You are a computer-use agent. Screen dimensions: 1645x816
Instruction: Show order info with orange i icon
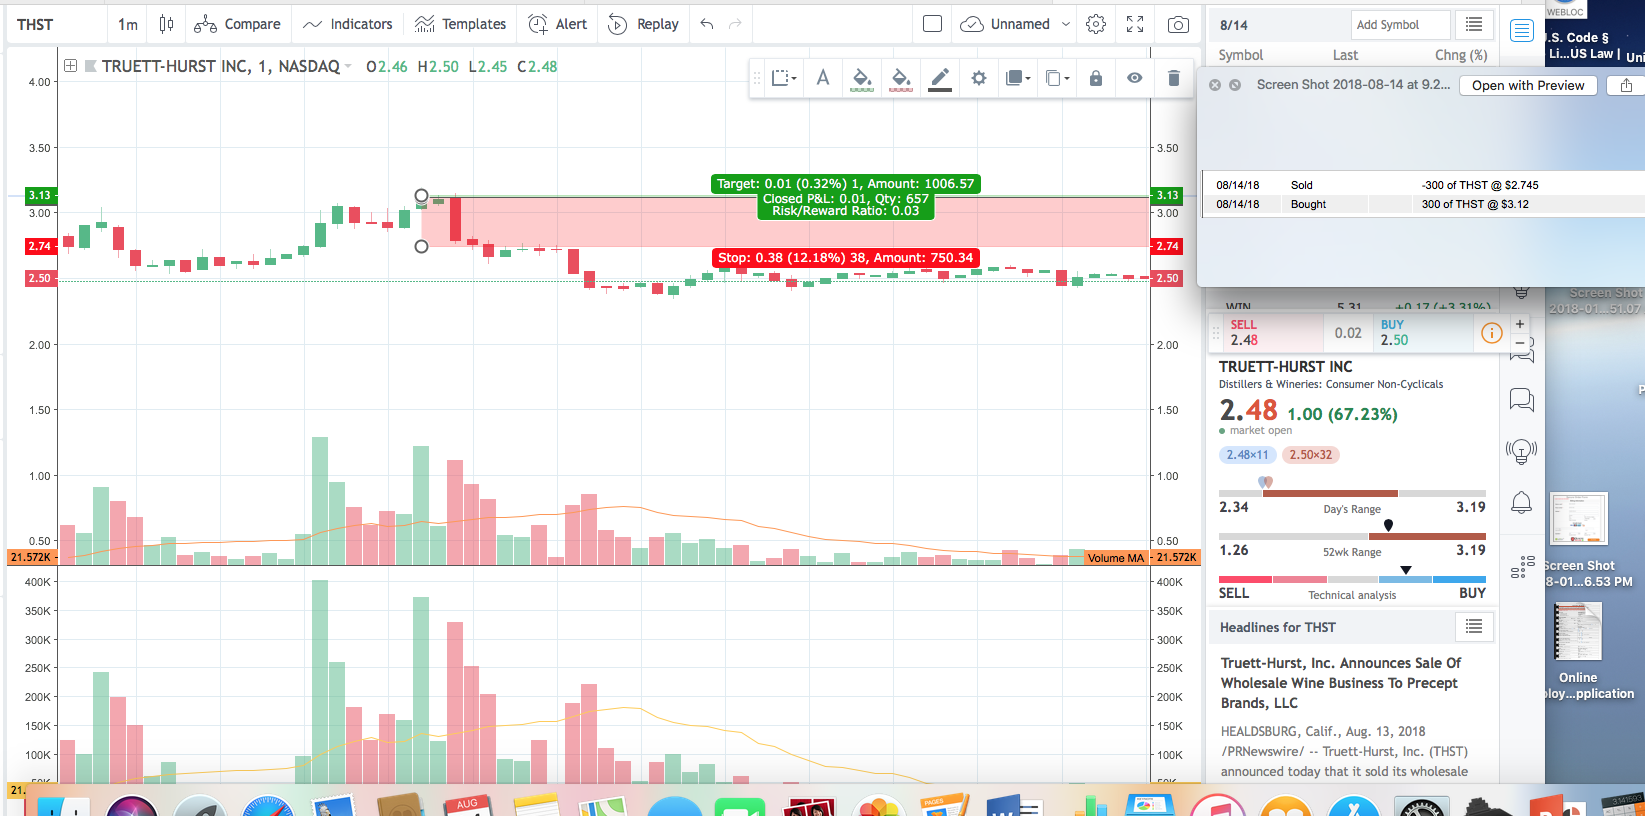tap(1491, 333)
